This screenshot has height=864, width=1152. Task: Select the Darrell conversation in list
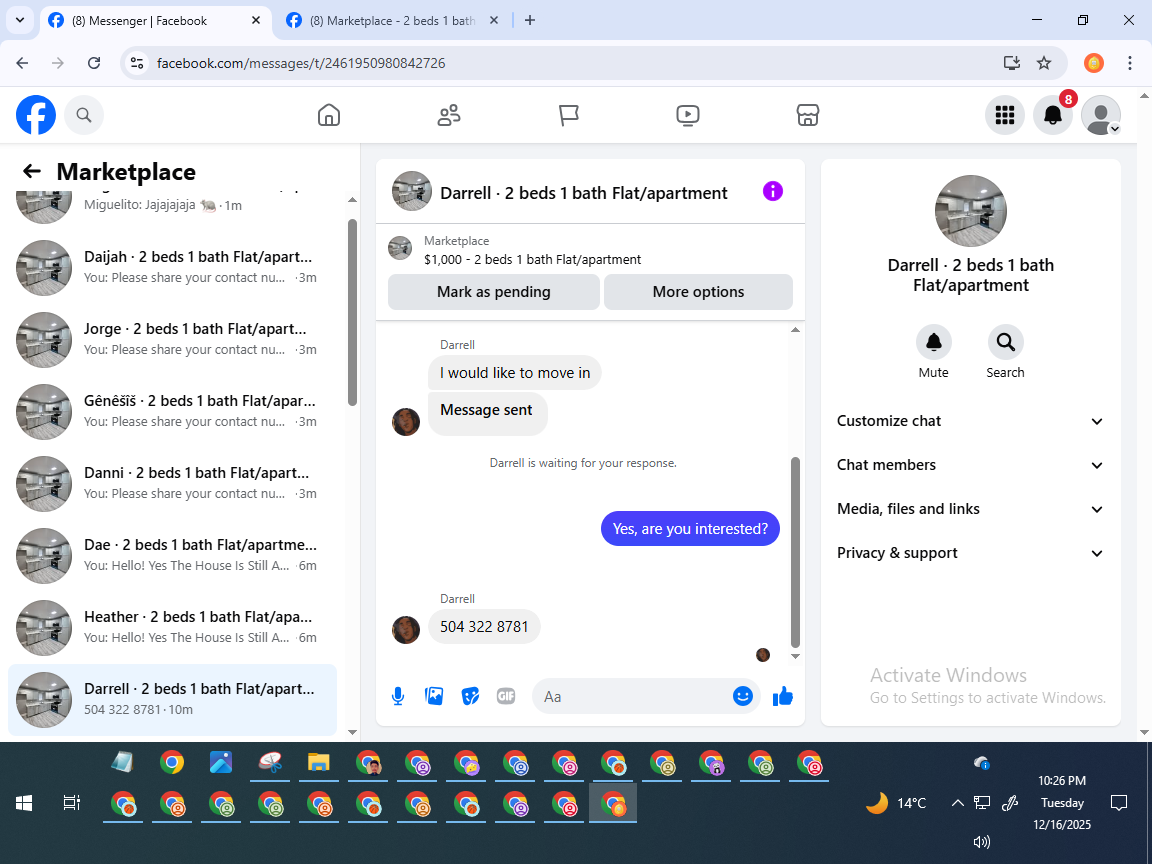[172, 699]
